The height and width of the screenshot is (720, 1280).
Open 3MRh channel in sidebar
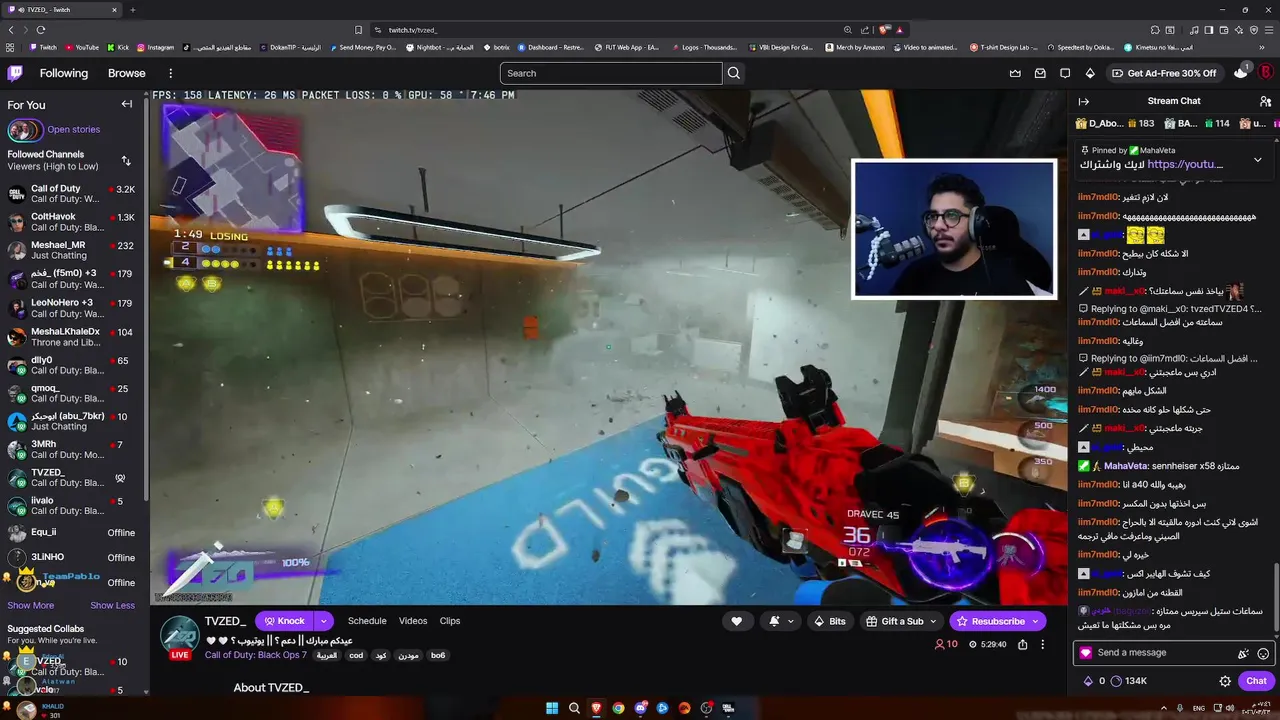click(72, 450)
